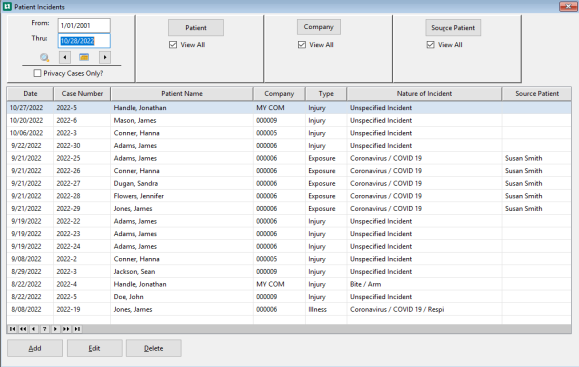Click the Patient filter button
This screenshot has height=367, width=579.
click(x=196, y=28)
